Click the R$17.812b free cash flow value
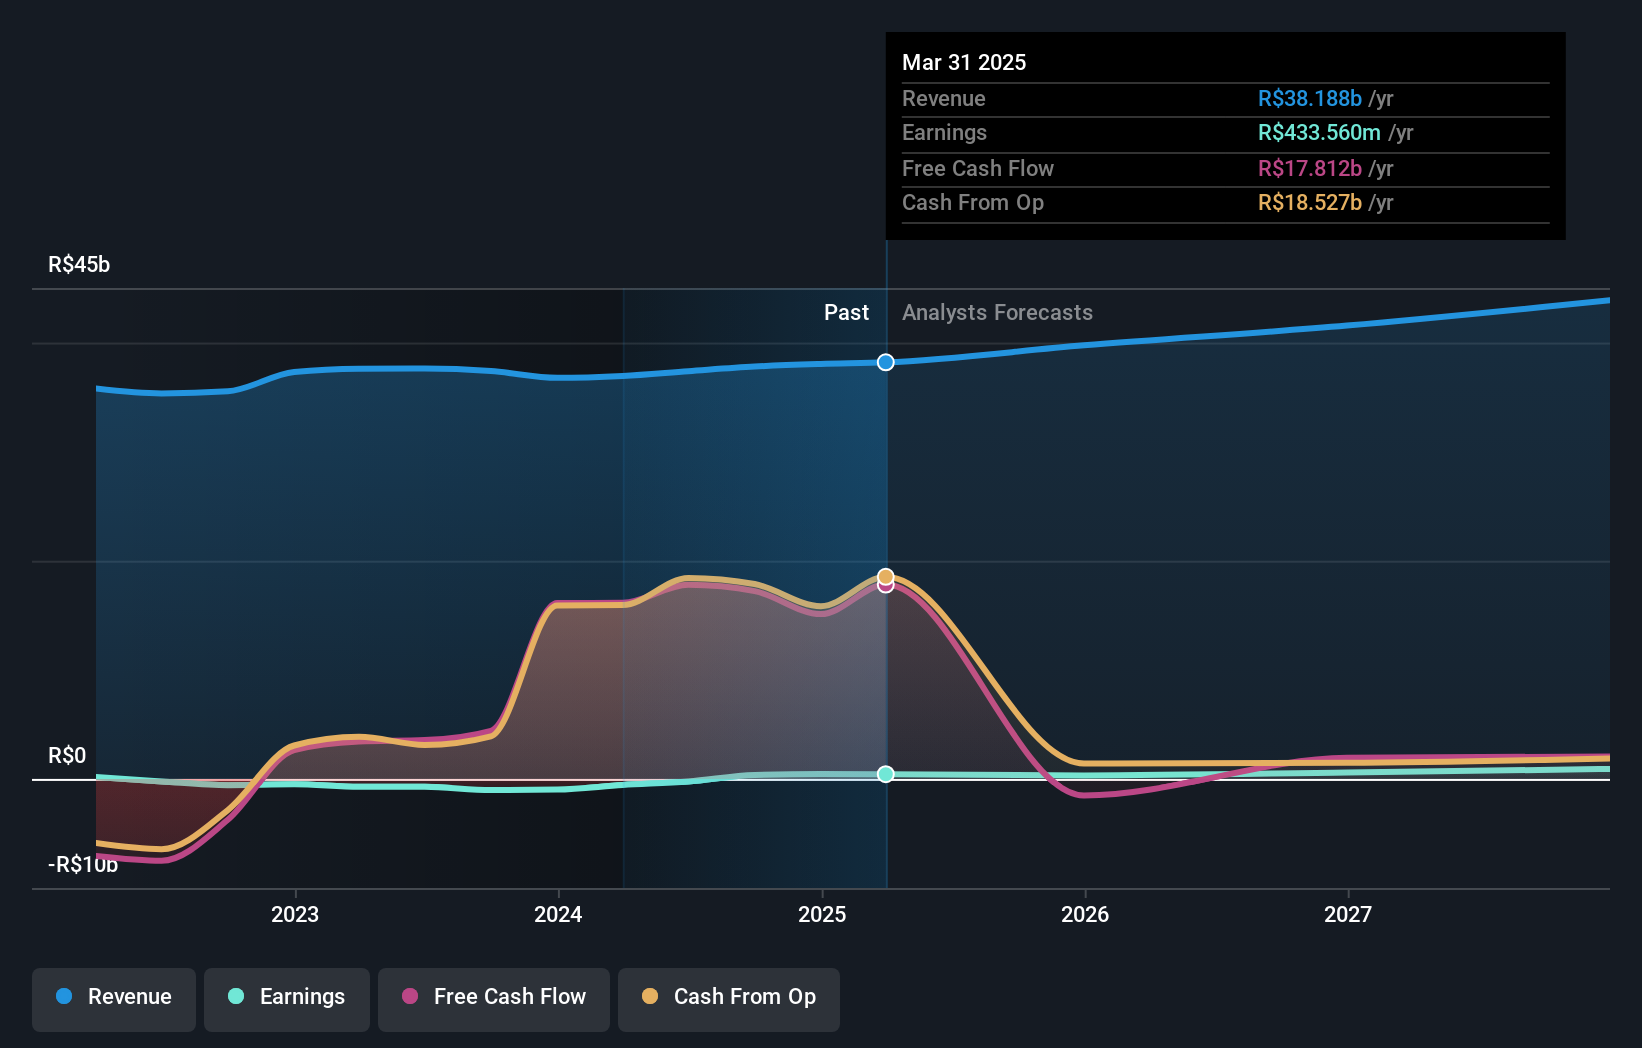The image size is (1642, 1048). click(1310, 169)
